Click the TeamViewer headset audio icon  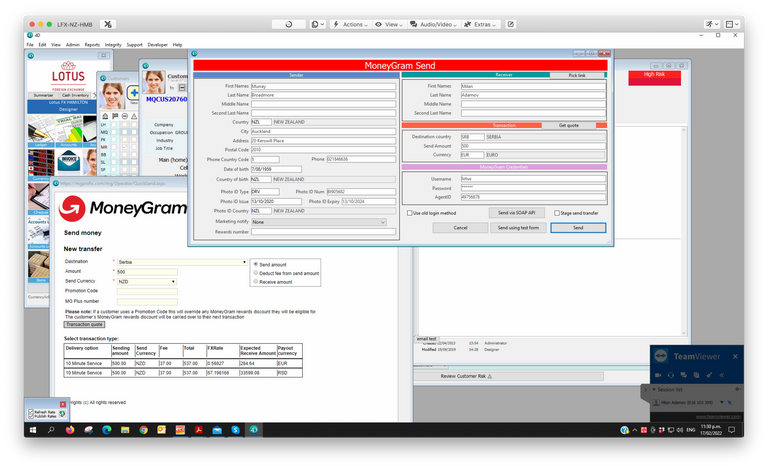click(x=671, y=375)
